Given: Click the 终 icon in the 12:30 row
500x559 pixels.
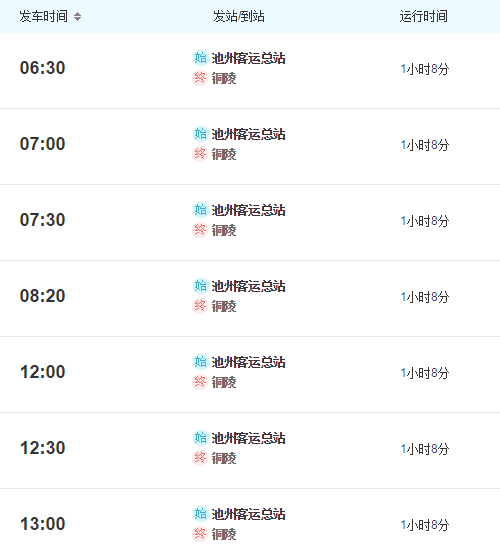Looking at the screenshot, I should pyautogui.click(x=200, y=458).
